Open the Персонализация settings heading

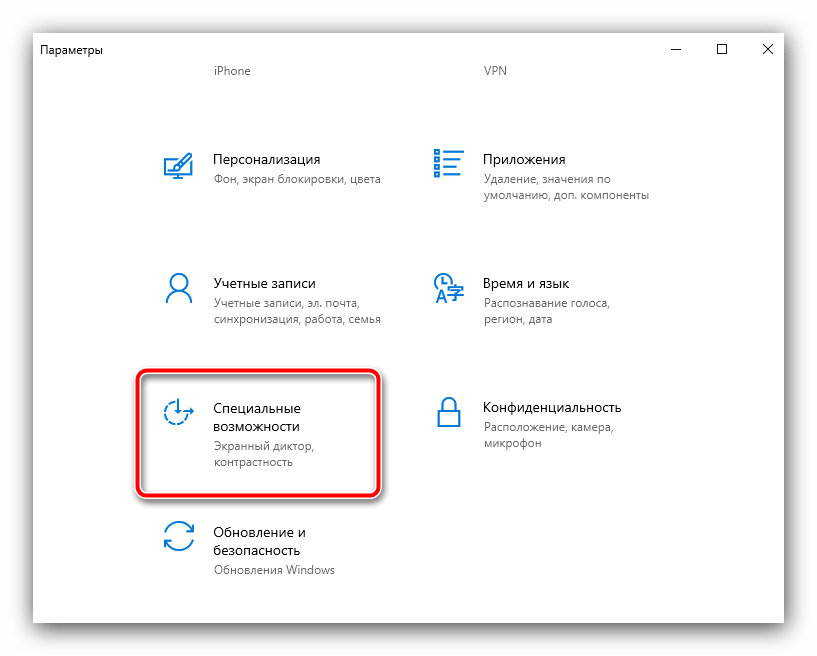coord(266,159)
